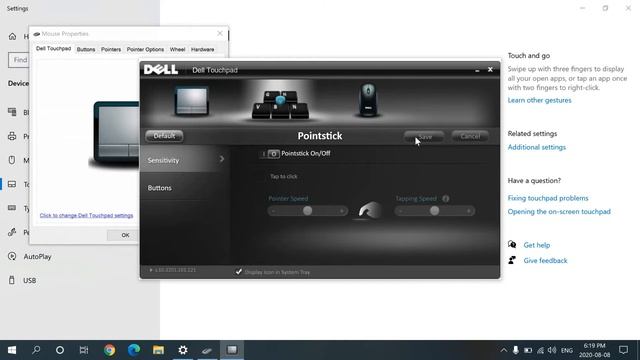Screen dimensions: 640x360
Task: Switch to the Hardware tab in Mouse Properties
Action: [202, 49]
